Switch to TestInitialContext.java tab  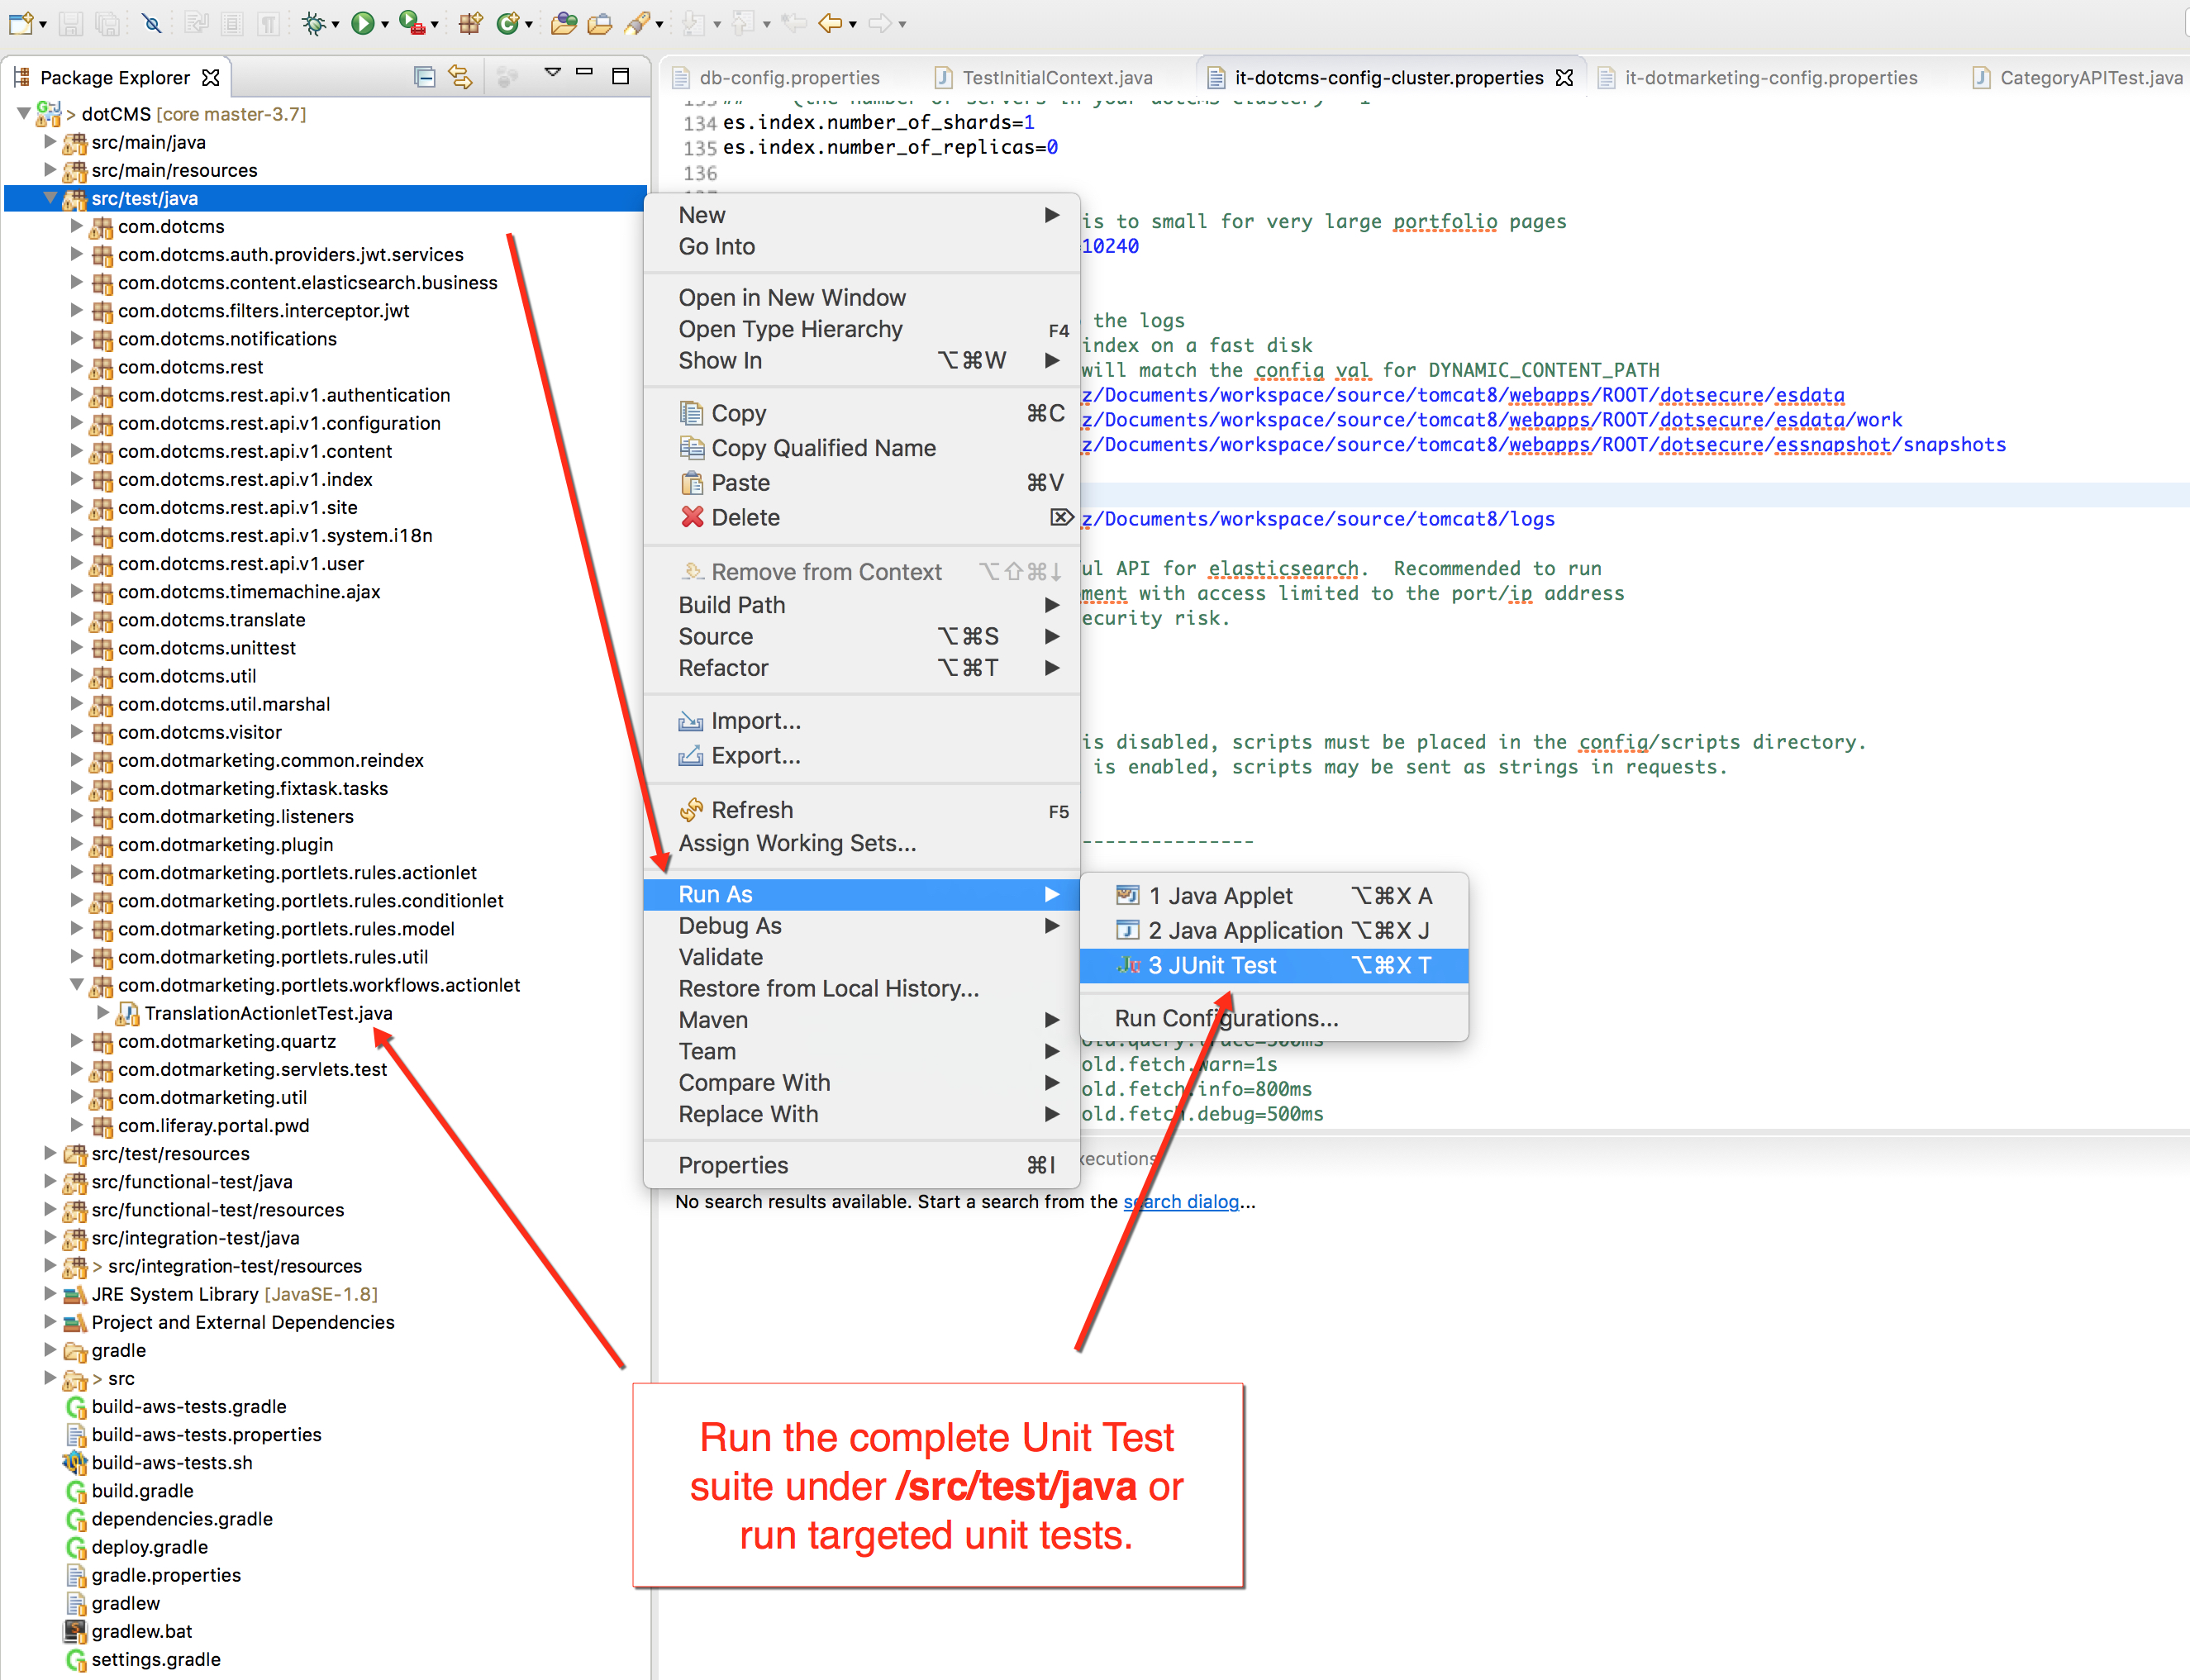click(1044, 78)
